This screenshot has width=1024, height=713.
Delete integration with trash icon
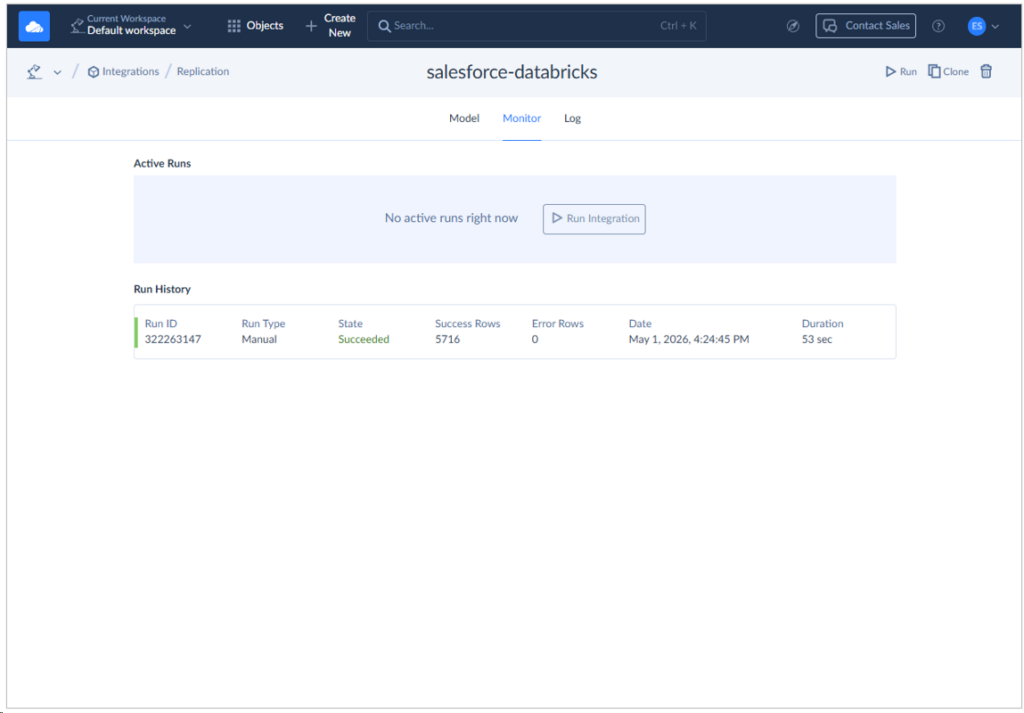[x=986, y=72]
